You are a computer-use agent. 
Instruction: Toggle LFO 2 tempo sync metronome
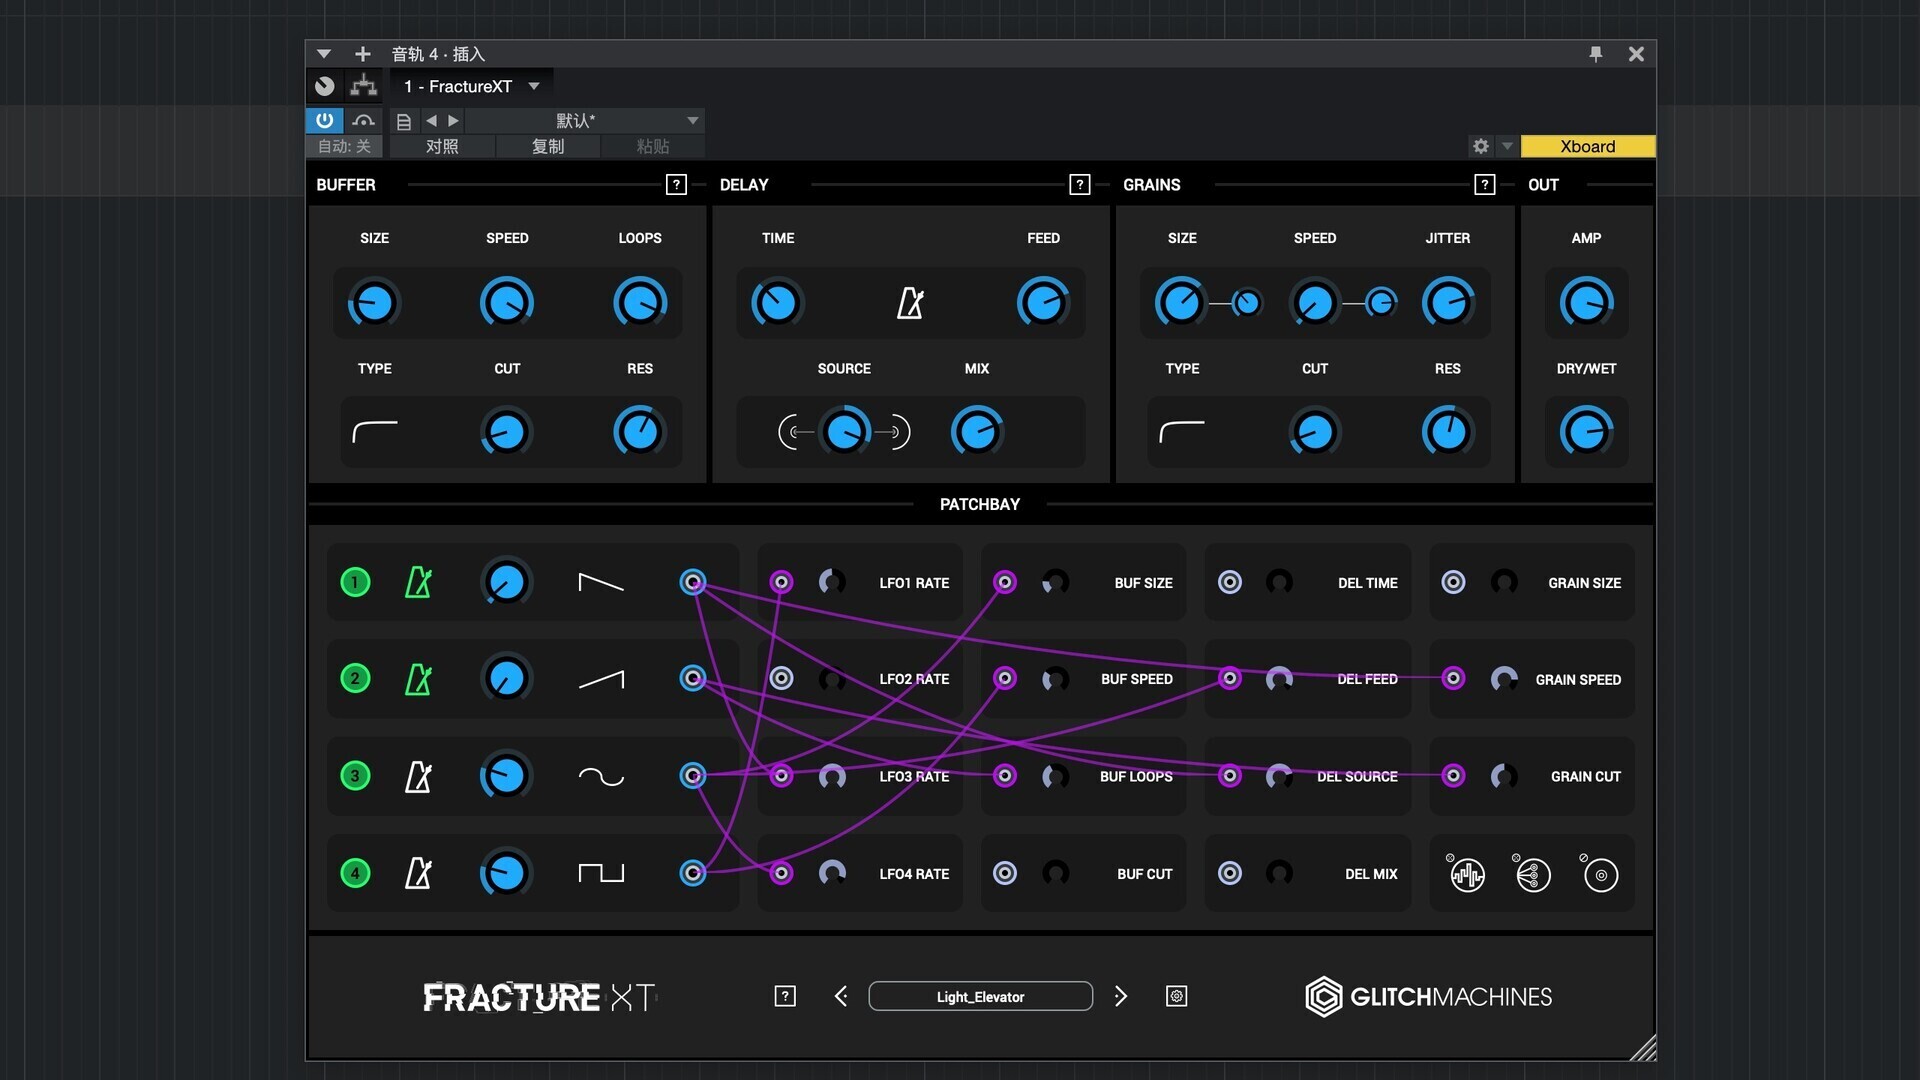point(418,679)
